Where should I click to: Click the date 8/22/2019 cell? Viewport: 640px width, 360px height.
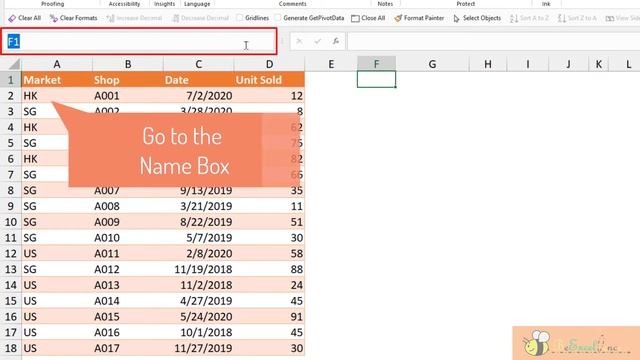pyautogui.click(x=198, y=222)
